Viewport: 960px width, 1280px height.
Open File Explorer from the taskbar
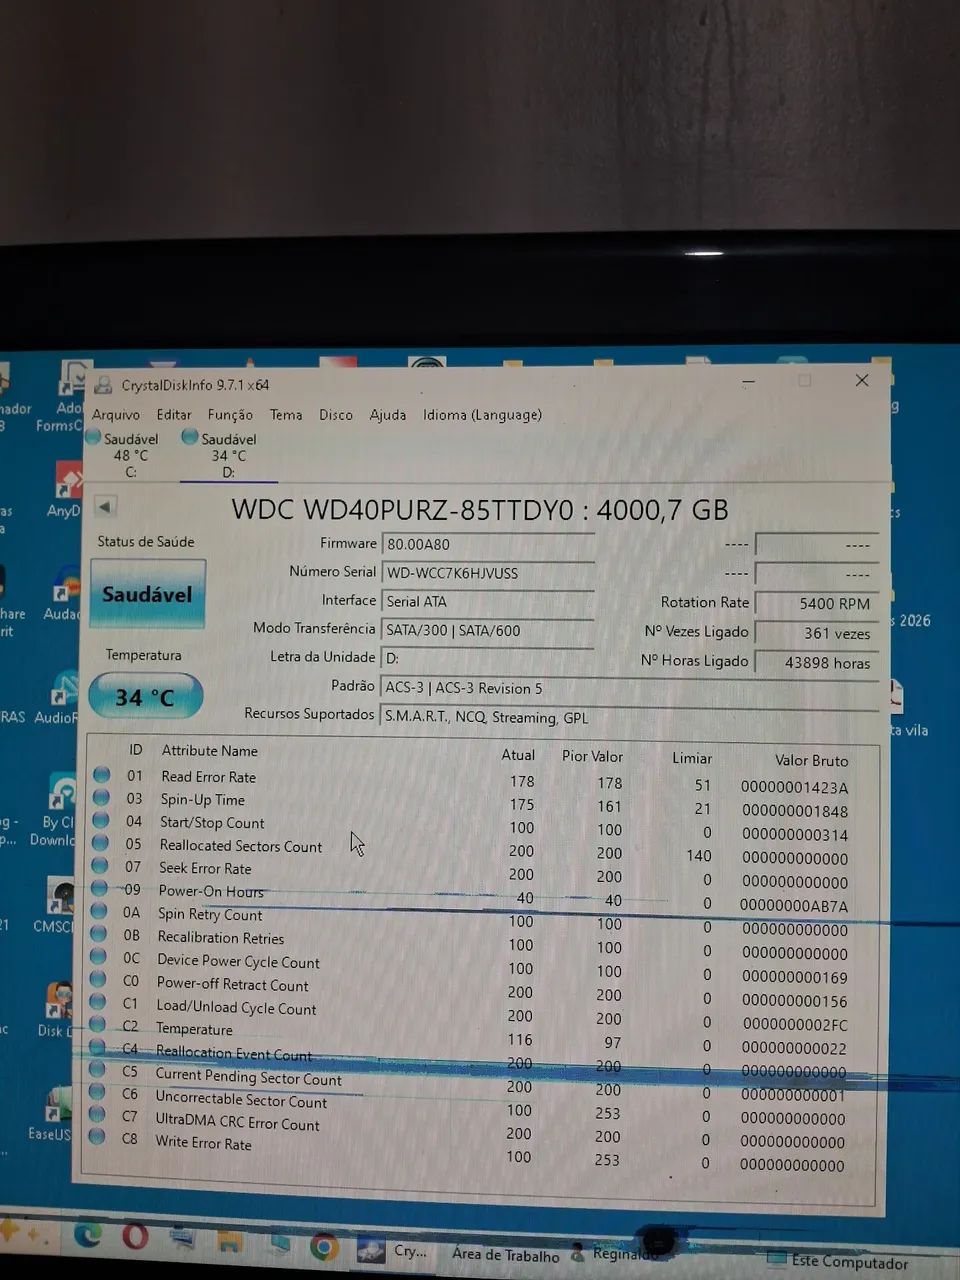pos(230,1243)
